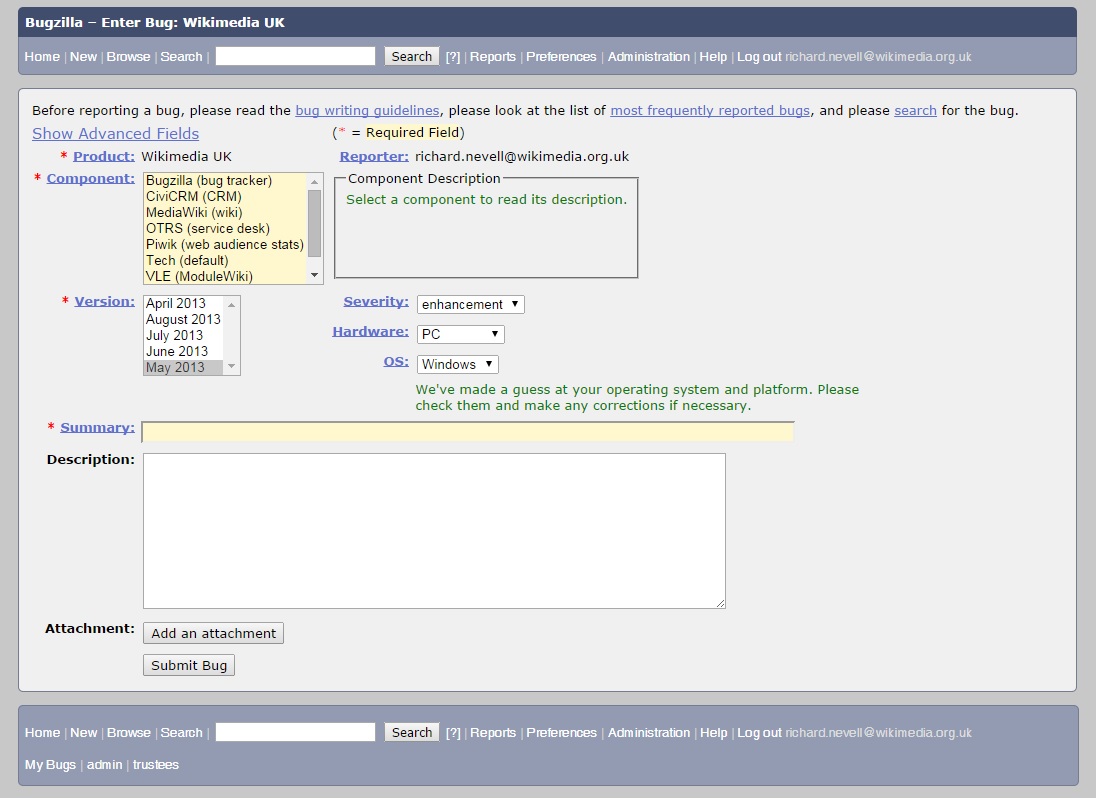Select May 2013 version

point(183,368)
